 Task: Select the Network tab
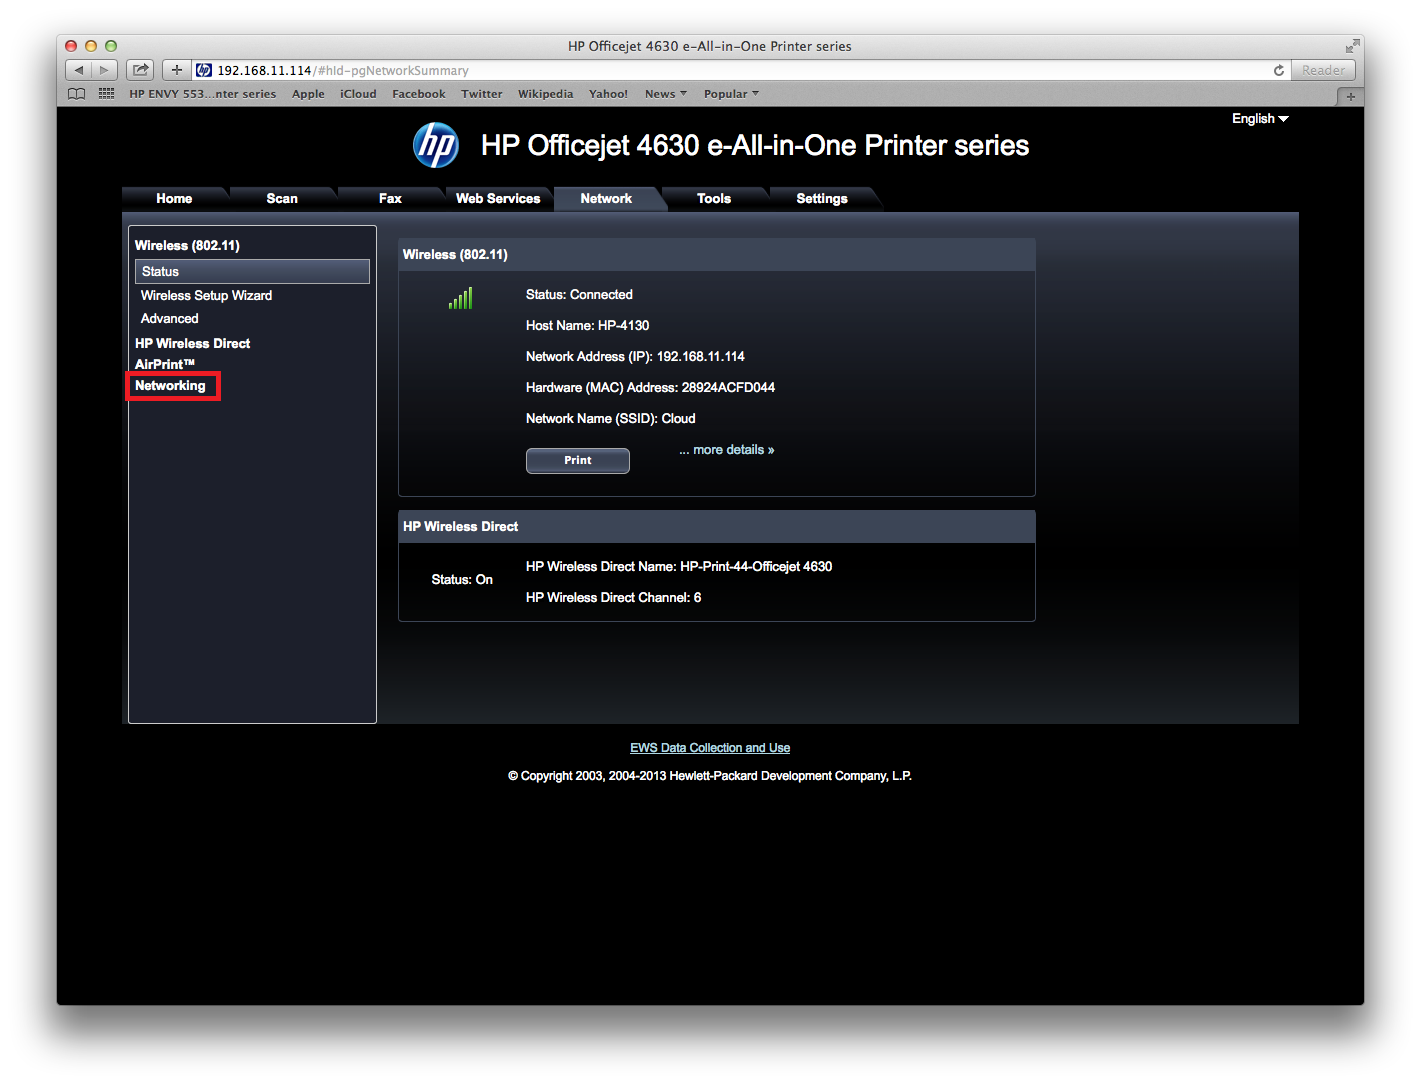coord(606,198)
